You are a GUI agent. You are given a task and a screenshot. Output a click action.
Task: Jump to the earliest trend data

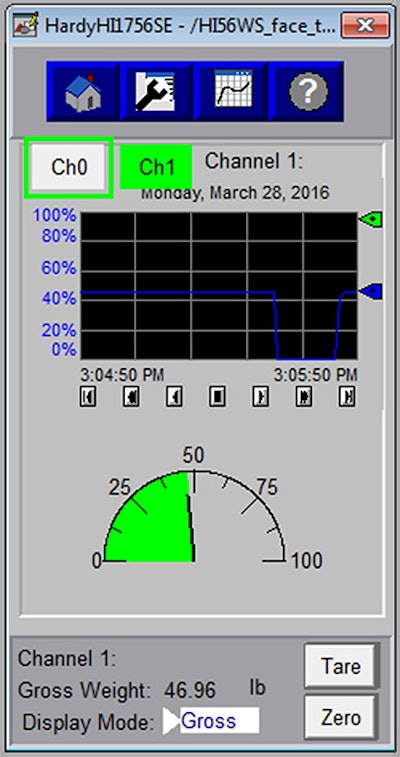(88, 397)
